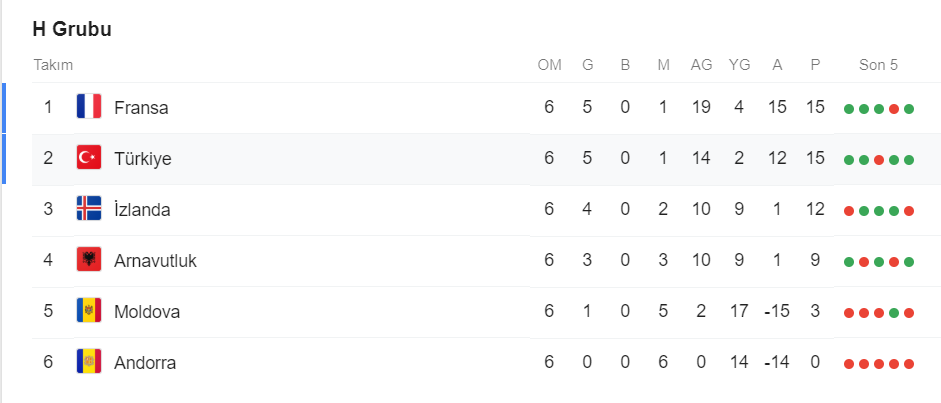Click the Iceland flag icon
941x403 pixels.
[x=89, y=209]
